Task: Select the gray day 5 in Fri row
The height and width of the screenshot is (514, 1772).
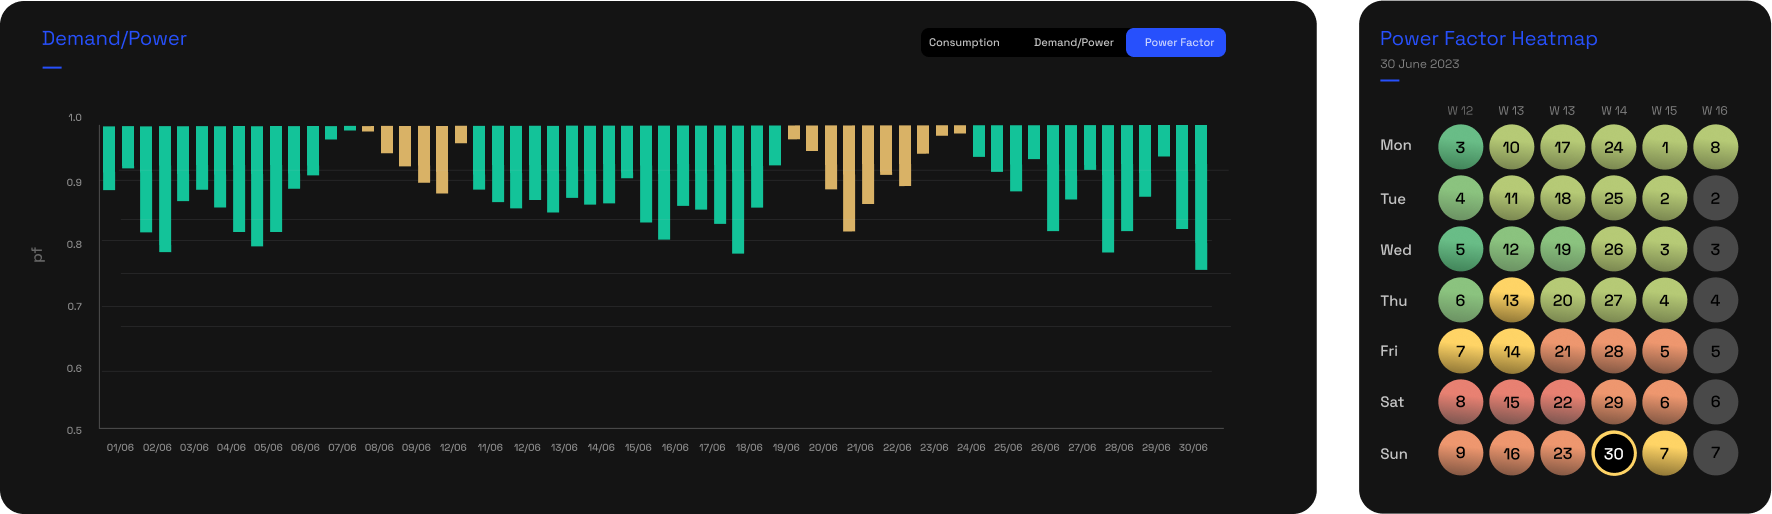Action: pos(1715,351)
